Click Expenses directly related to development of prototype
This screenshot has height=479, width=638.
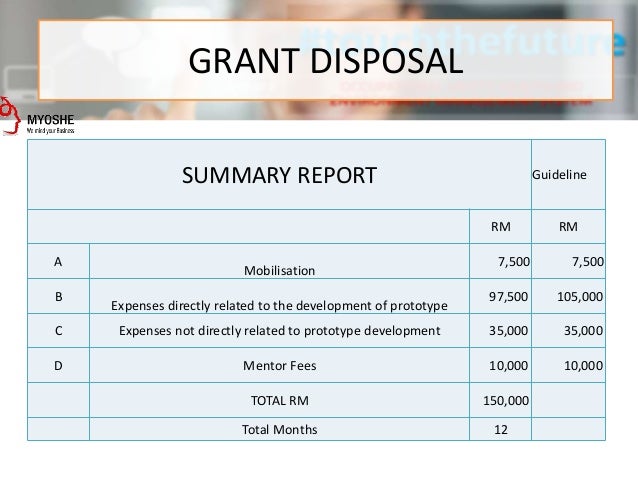tap(279, 306)
